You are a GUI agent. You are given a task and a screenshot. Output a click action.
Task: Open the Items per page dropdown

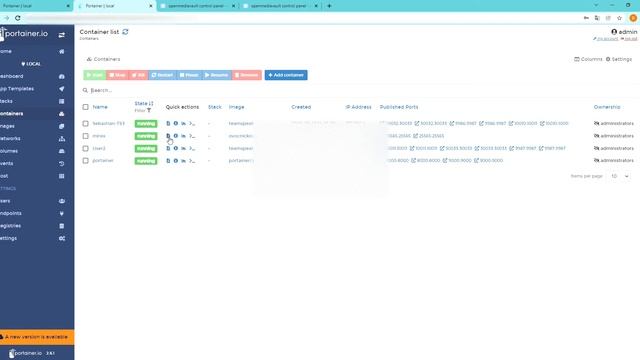coord(620,176)
